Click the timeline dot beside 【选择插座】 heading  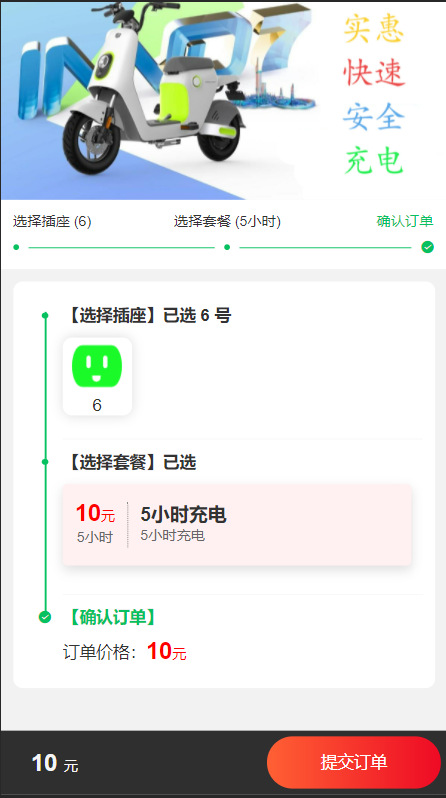(45, 316)
